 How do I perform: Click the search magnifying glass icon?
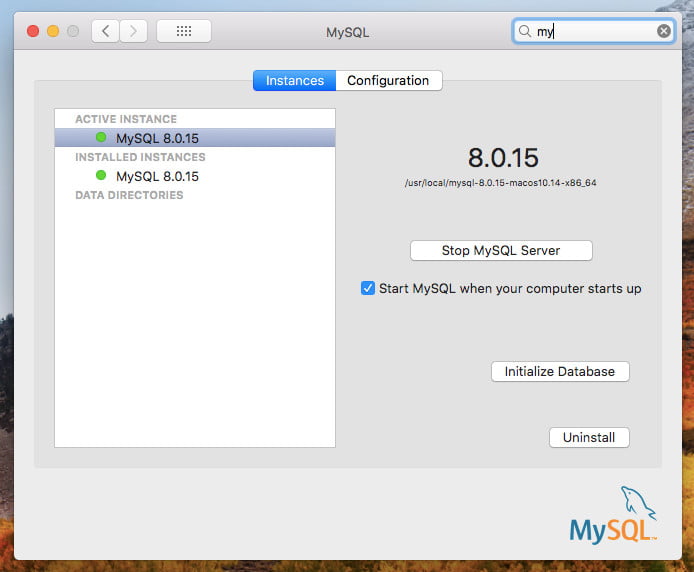pos(524,31)
